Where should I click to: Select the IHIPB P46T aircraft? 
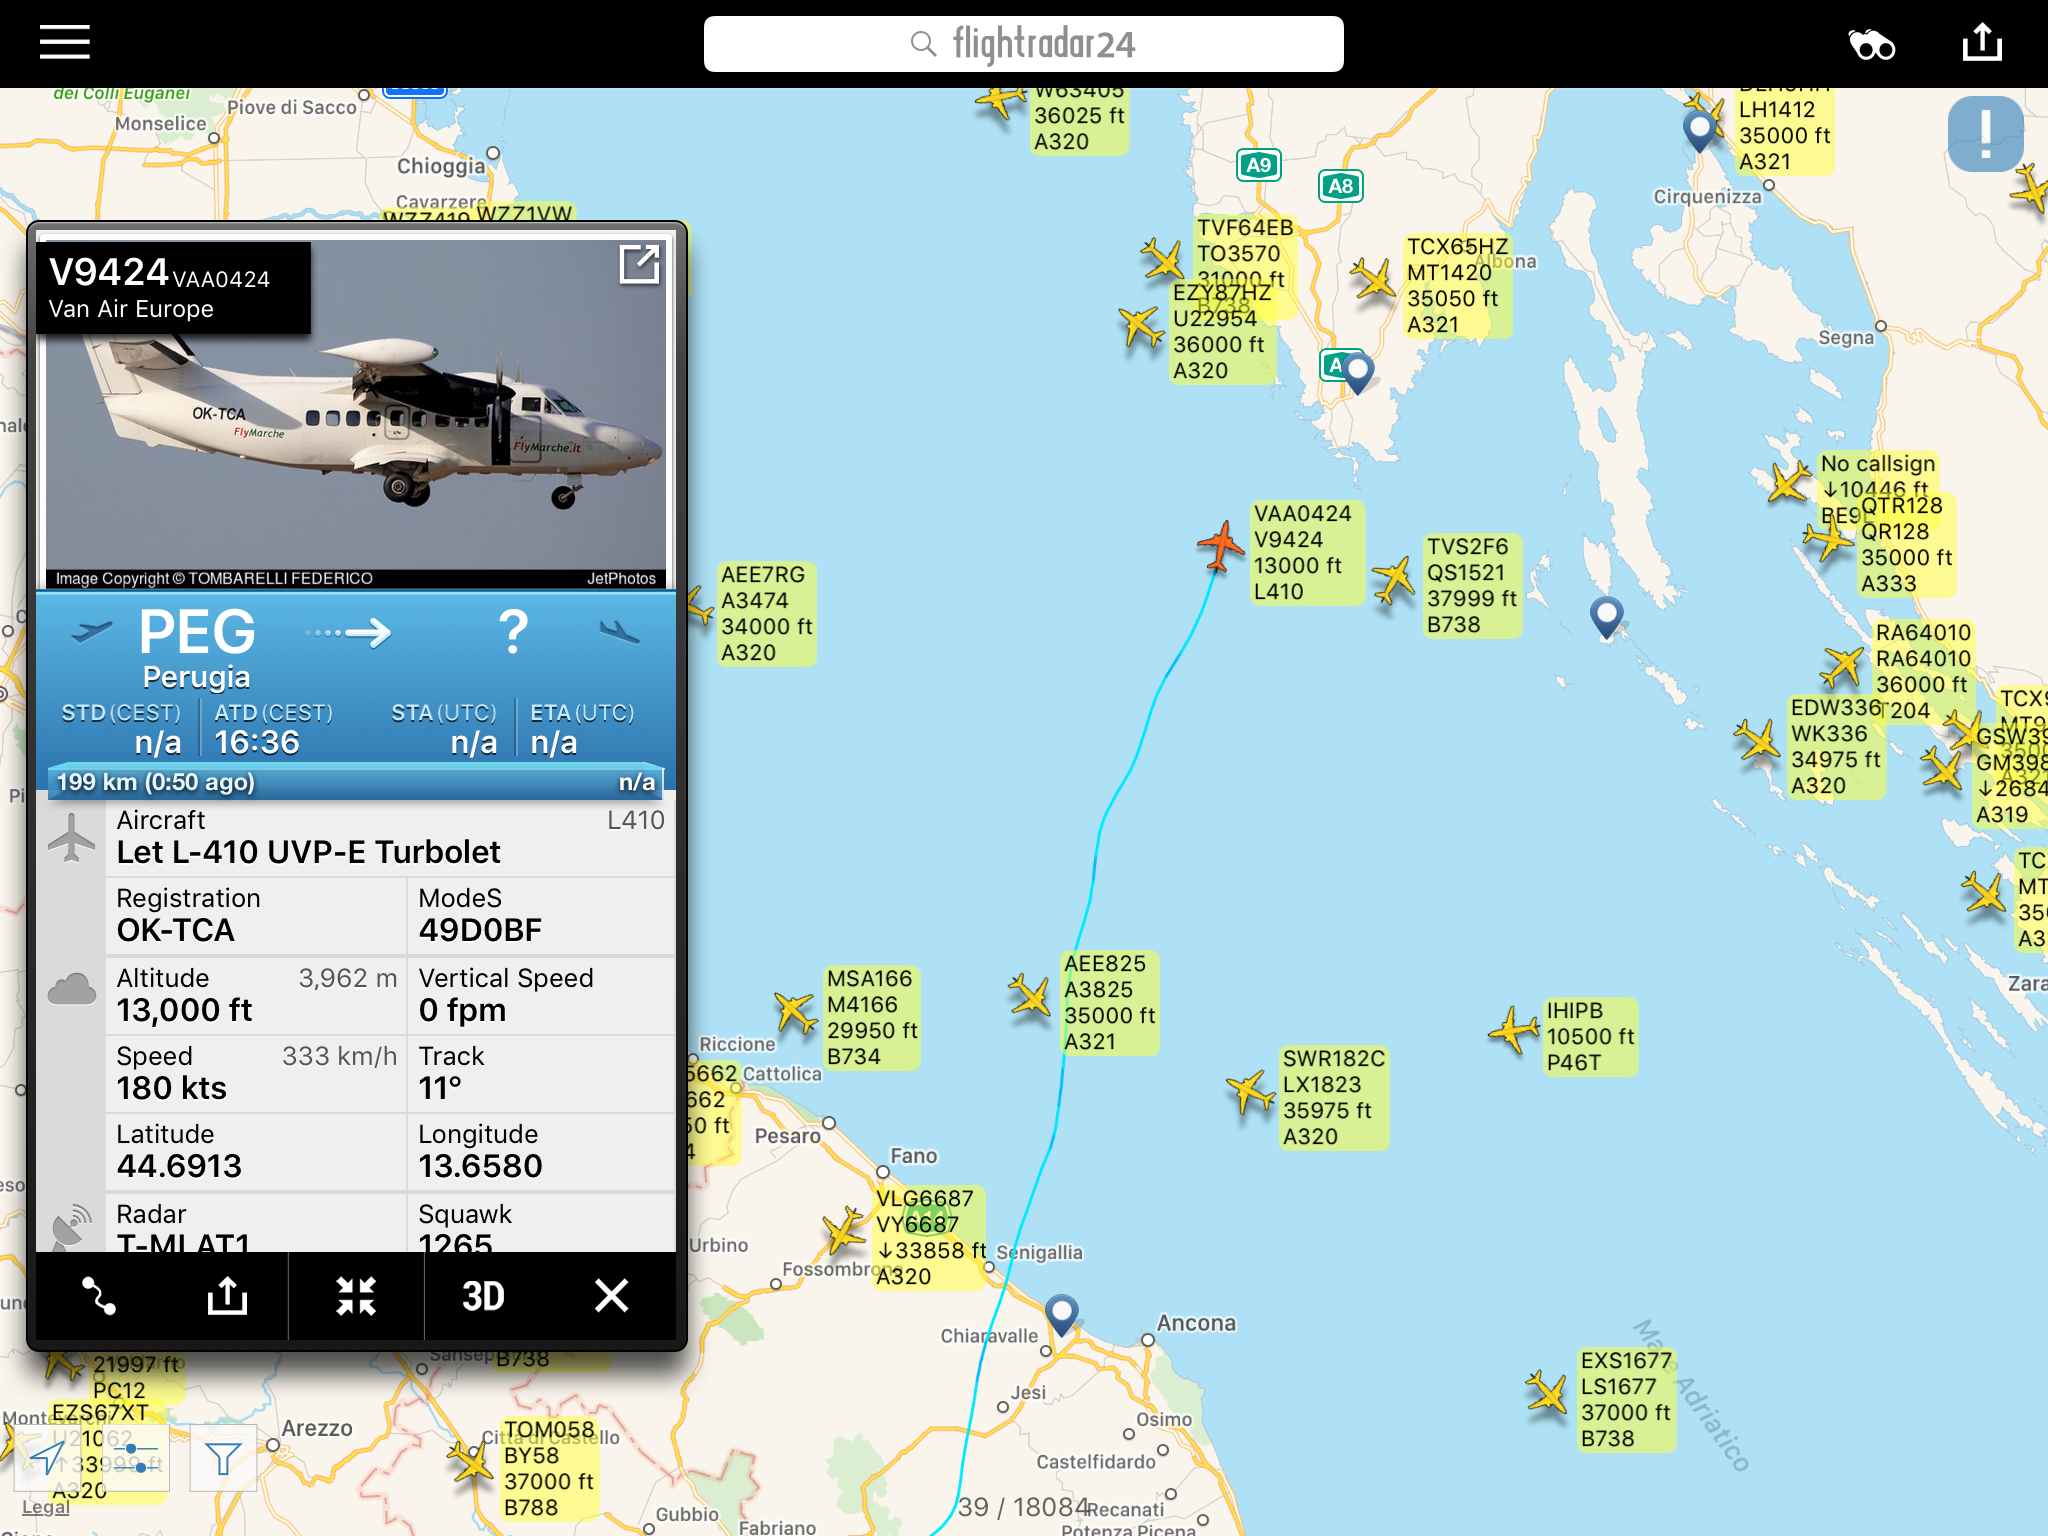pos(1514,1029)
